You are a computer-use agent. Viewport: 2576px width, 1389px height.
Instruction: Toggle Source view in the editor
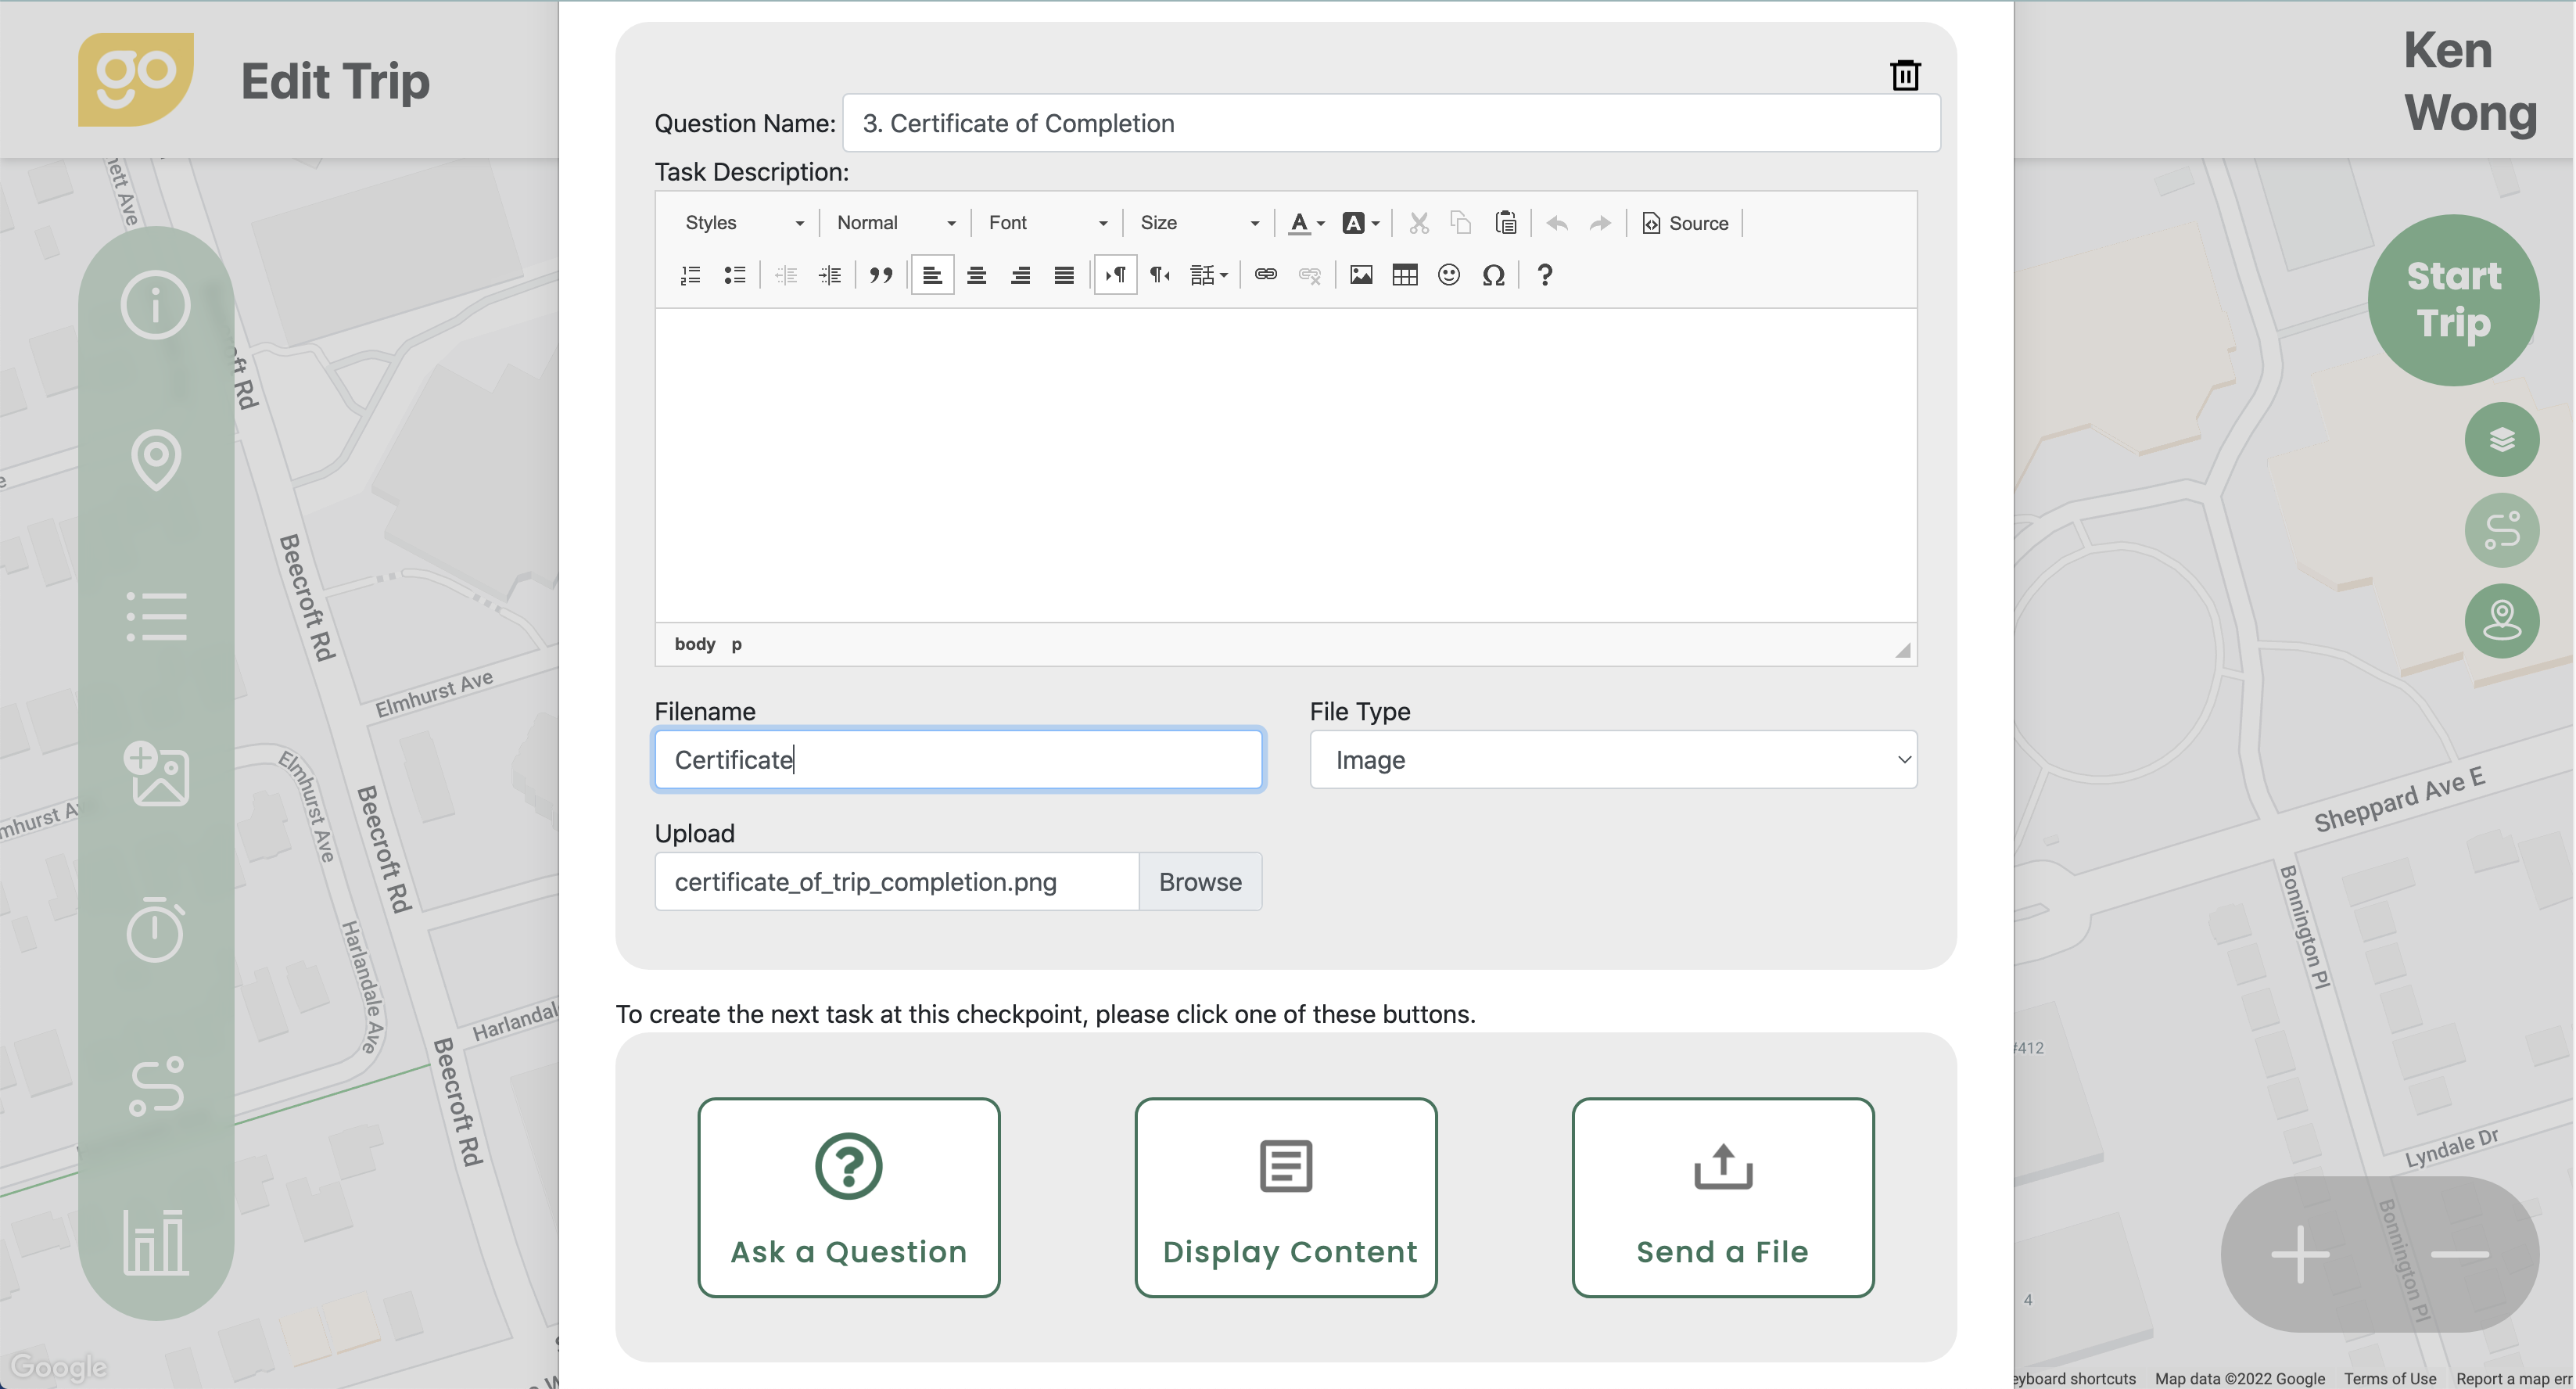[x=1685, y=223]
